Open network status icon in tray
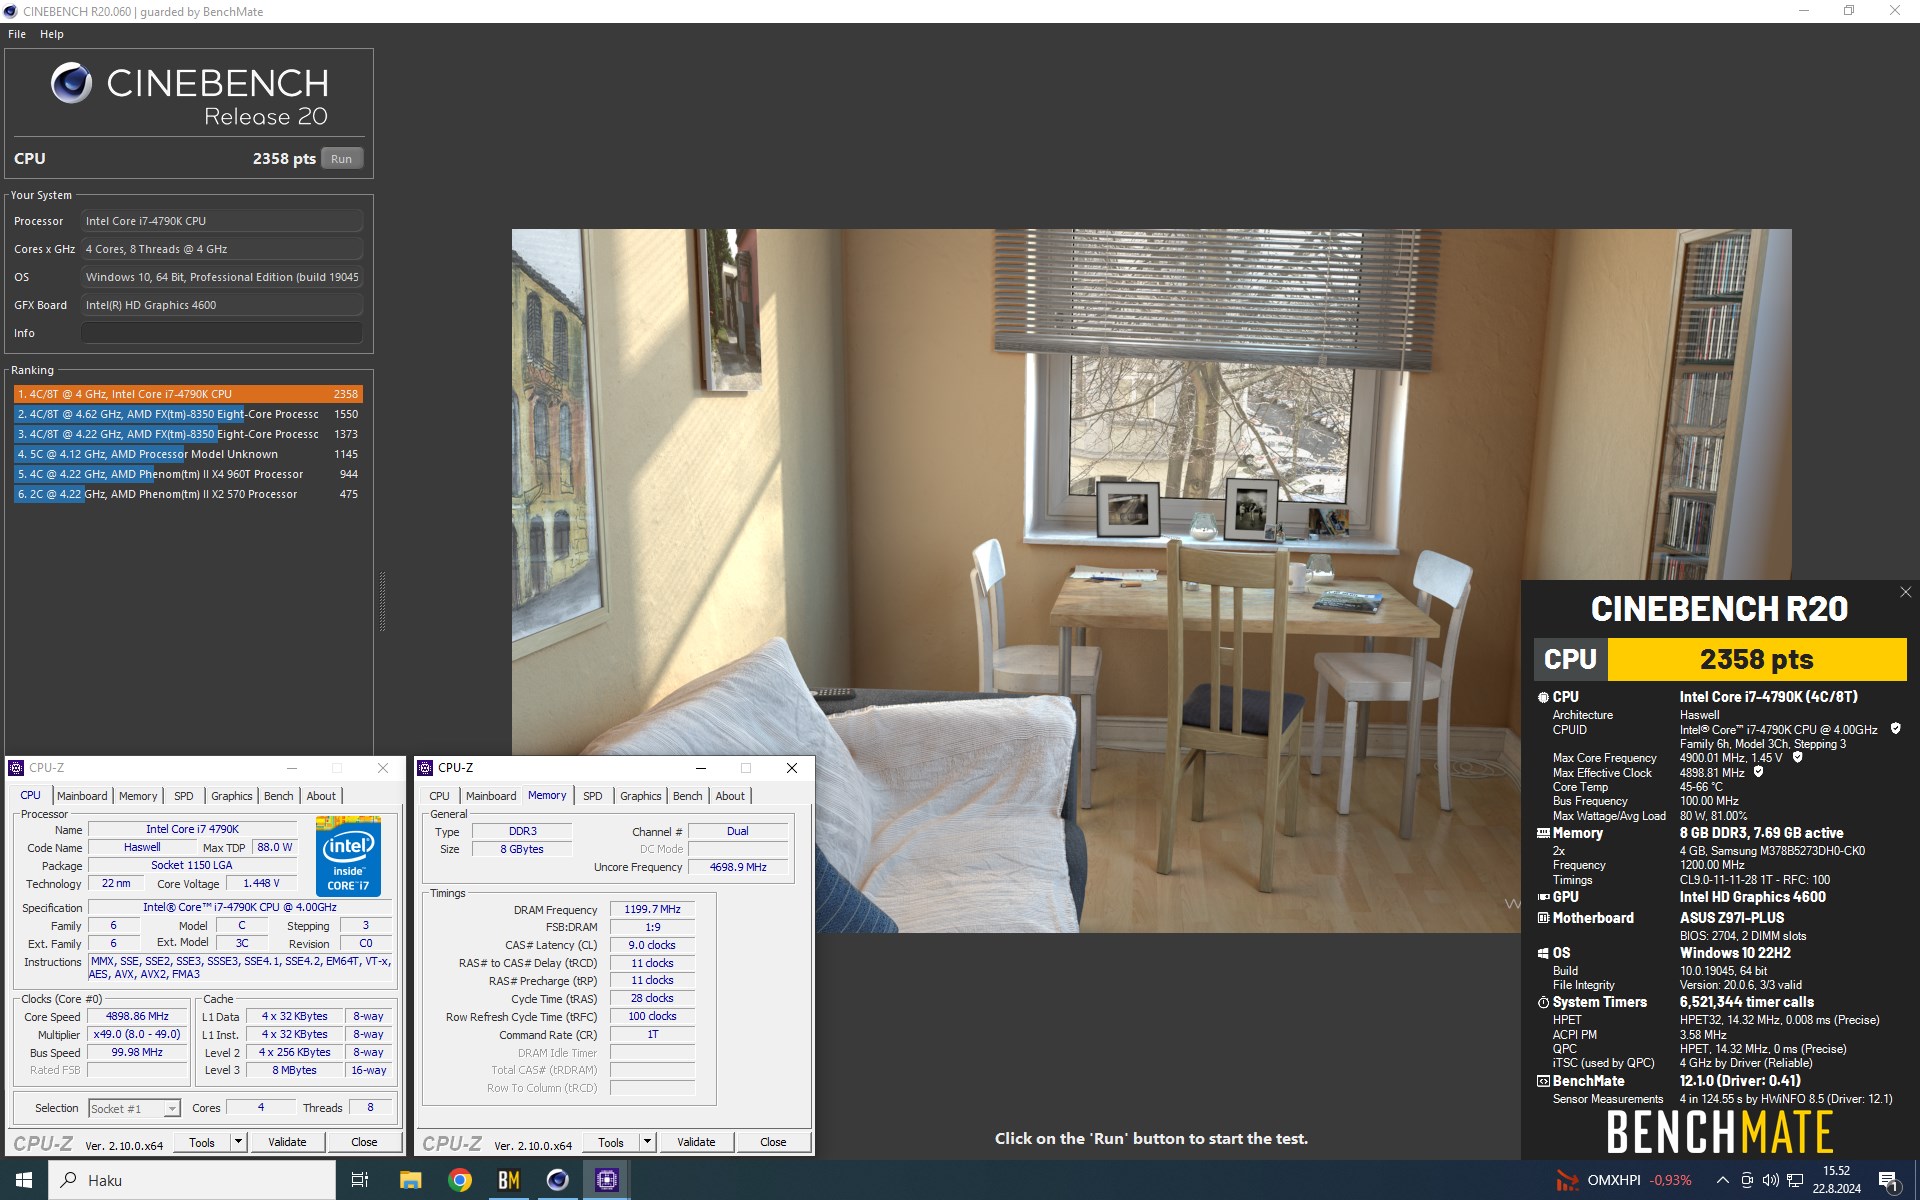Image resolution: width=1920 pixels, height=1200 pixels. point(1795,1180)
